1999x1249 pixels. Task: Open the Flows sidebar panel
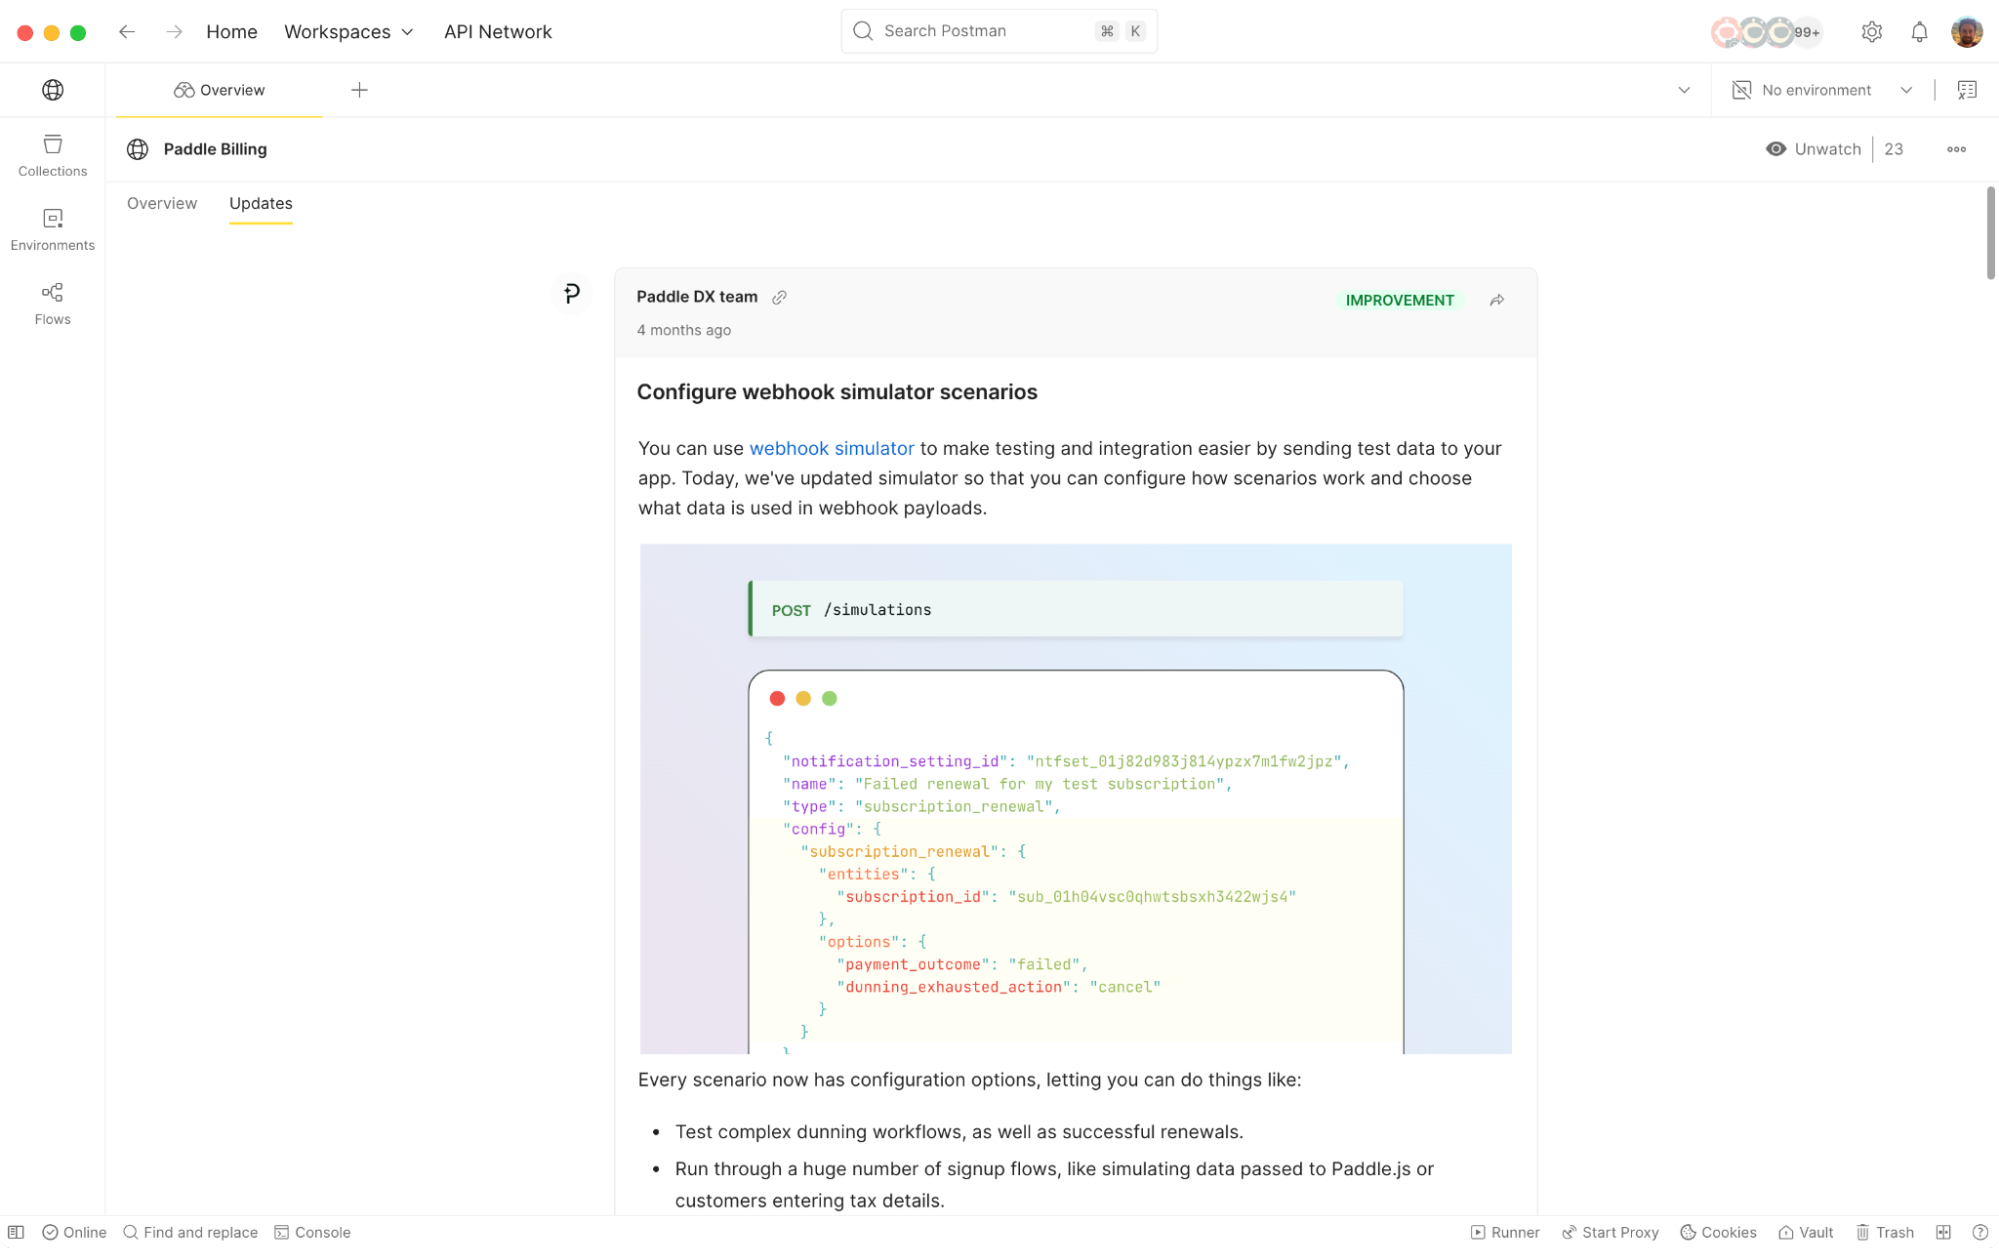pyautogui.click(x=52, y=303)
